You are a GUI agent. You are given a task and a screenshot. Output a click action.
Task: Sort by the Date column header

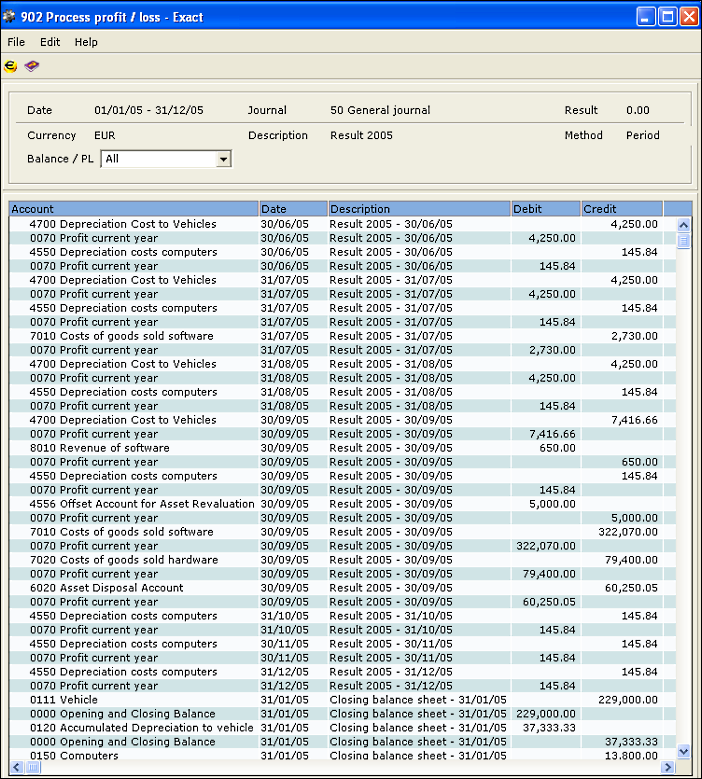(x=293, y=209)
